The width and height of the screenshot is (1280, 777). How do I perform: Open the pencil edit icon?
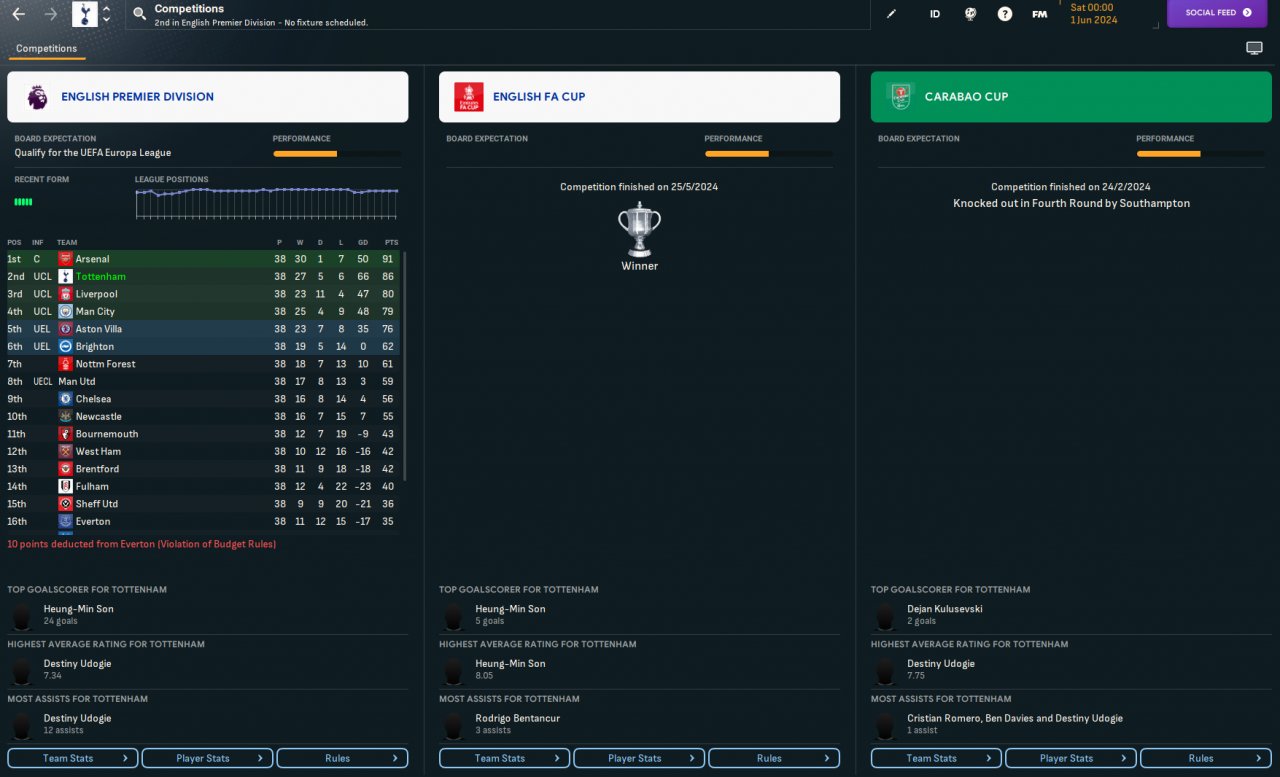892,14
